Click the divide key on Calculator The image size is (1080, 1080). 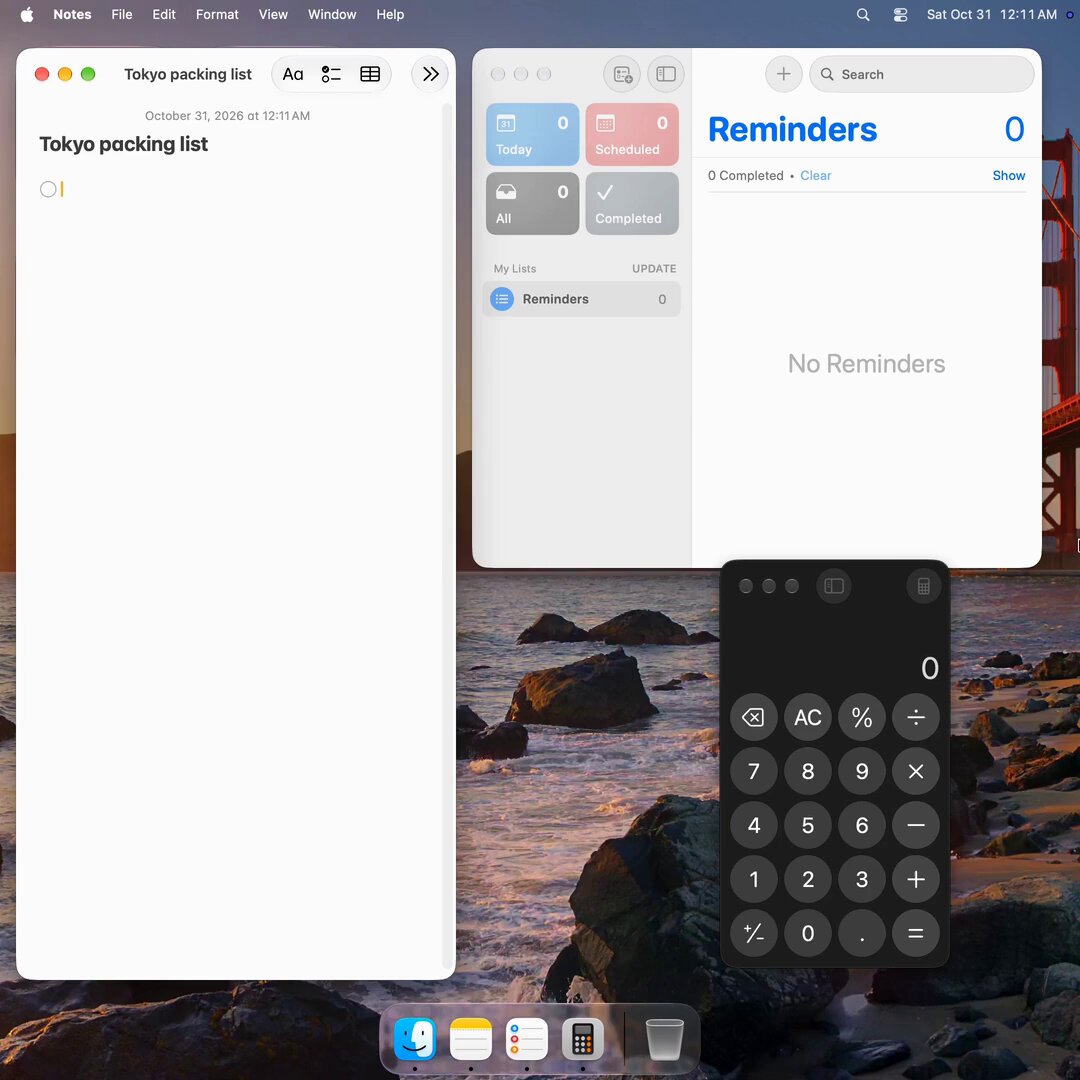tap(915, 717)
